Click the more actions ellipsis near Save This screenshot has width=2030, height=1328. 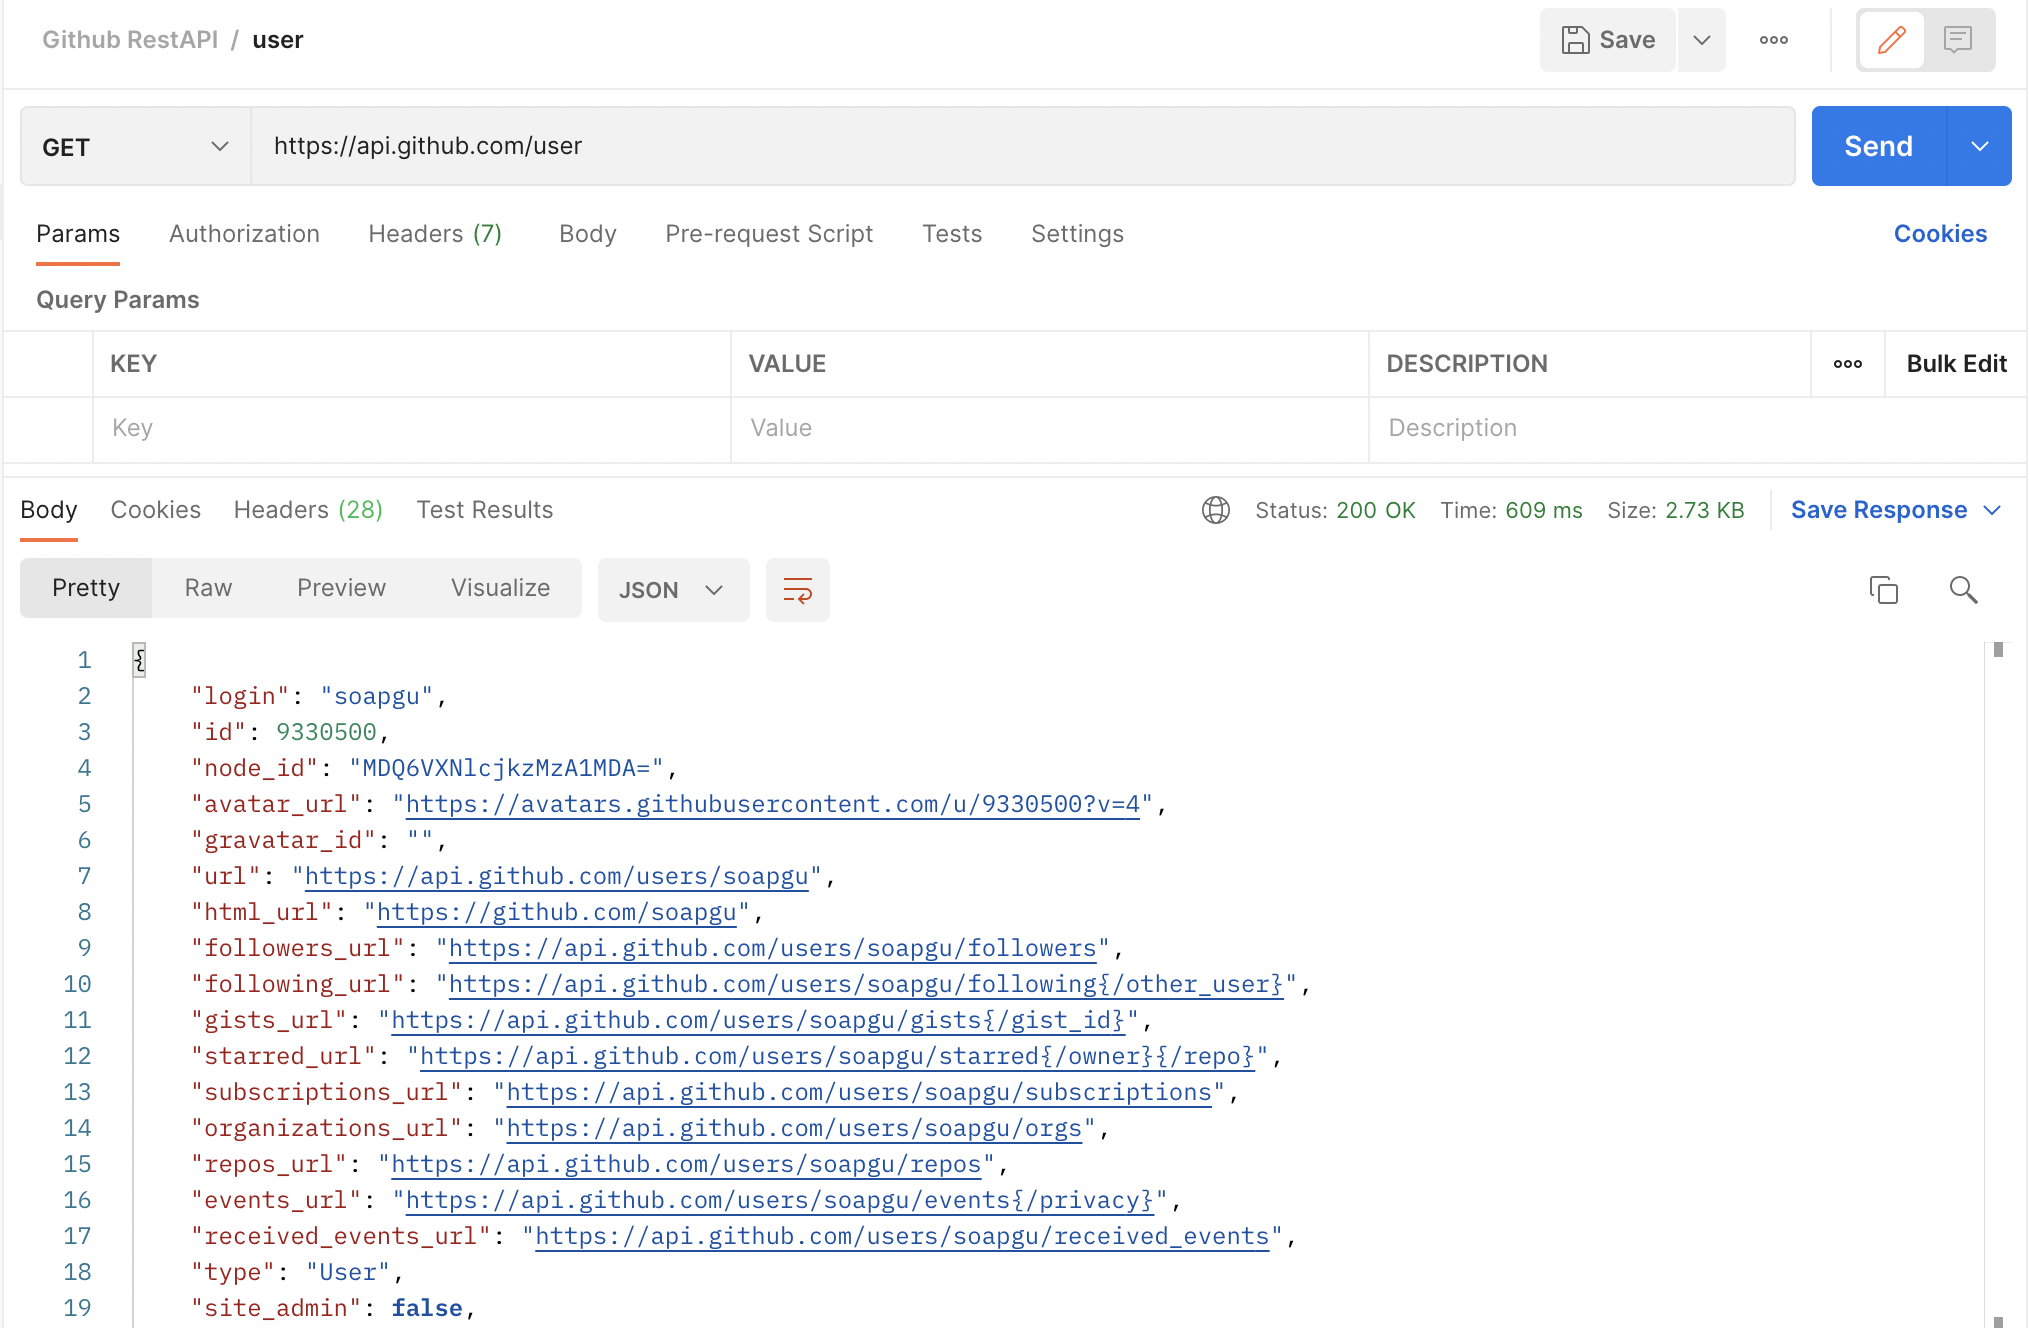[1774, 40]
